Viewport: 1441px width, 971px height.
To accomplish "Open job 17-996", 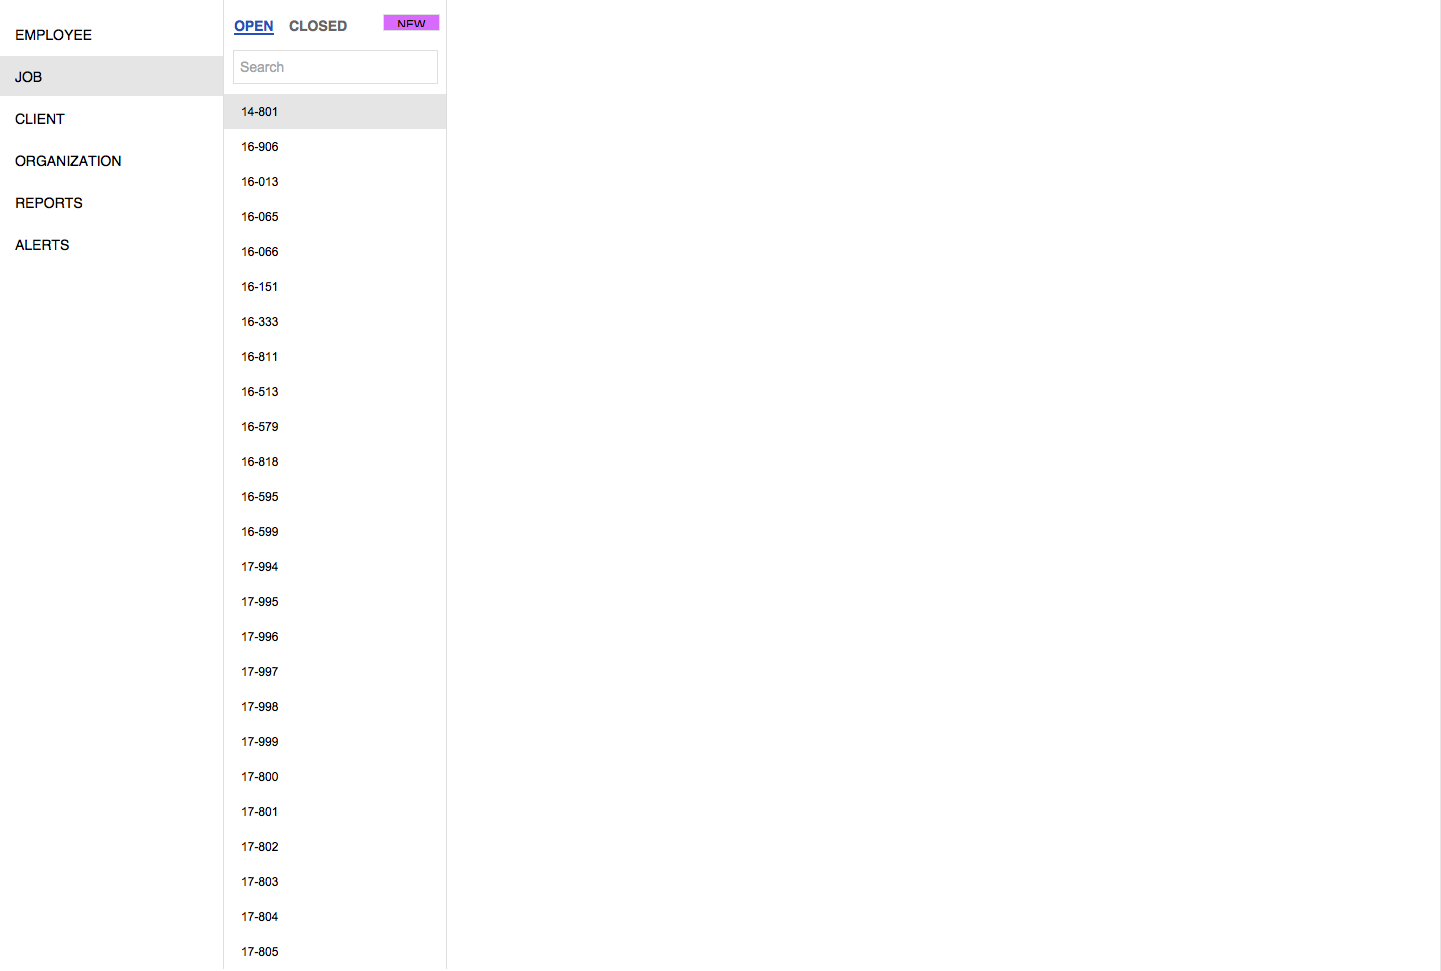I will pos(335,637).
